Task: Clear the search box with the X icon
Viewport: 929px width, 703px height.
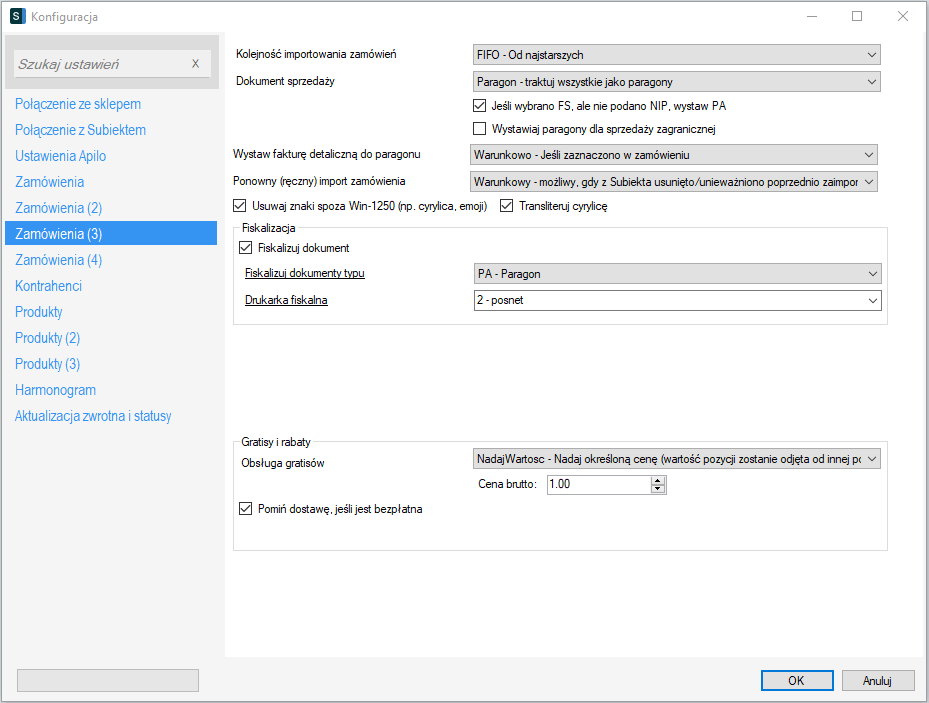Action: 195,64
